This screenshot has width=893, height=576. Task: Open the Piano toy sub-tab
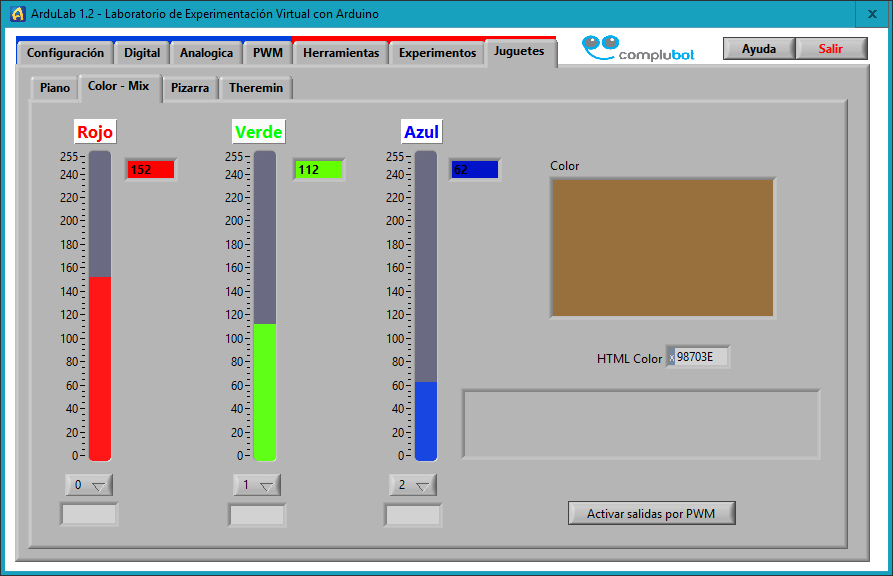point(55,88)
